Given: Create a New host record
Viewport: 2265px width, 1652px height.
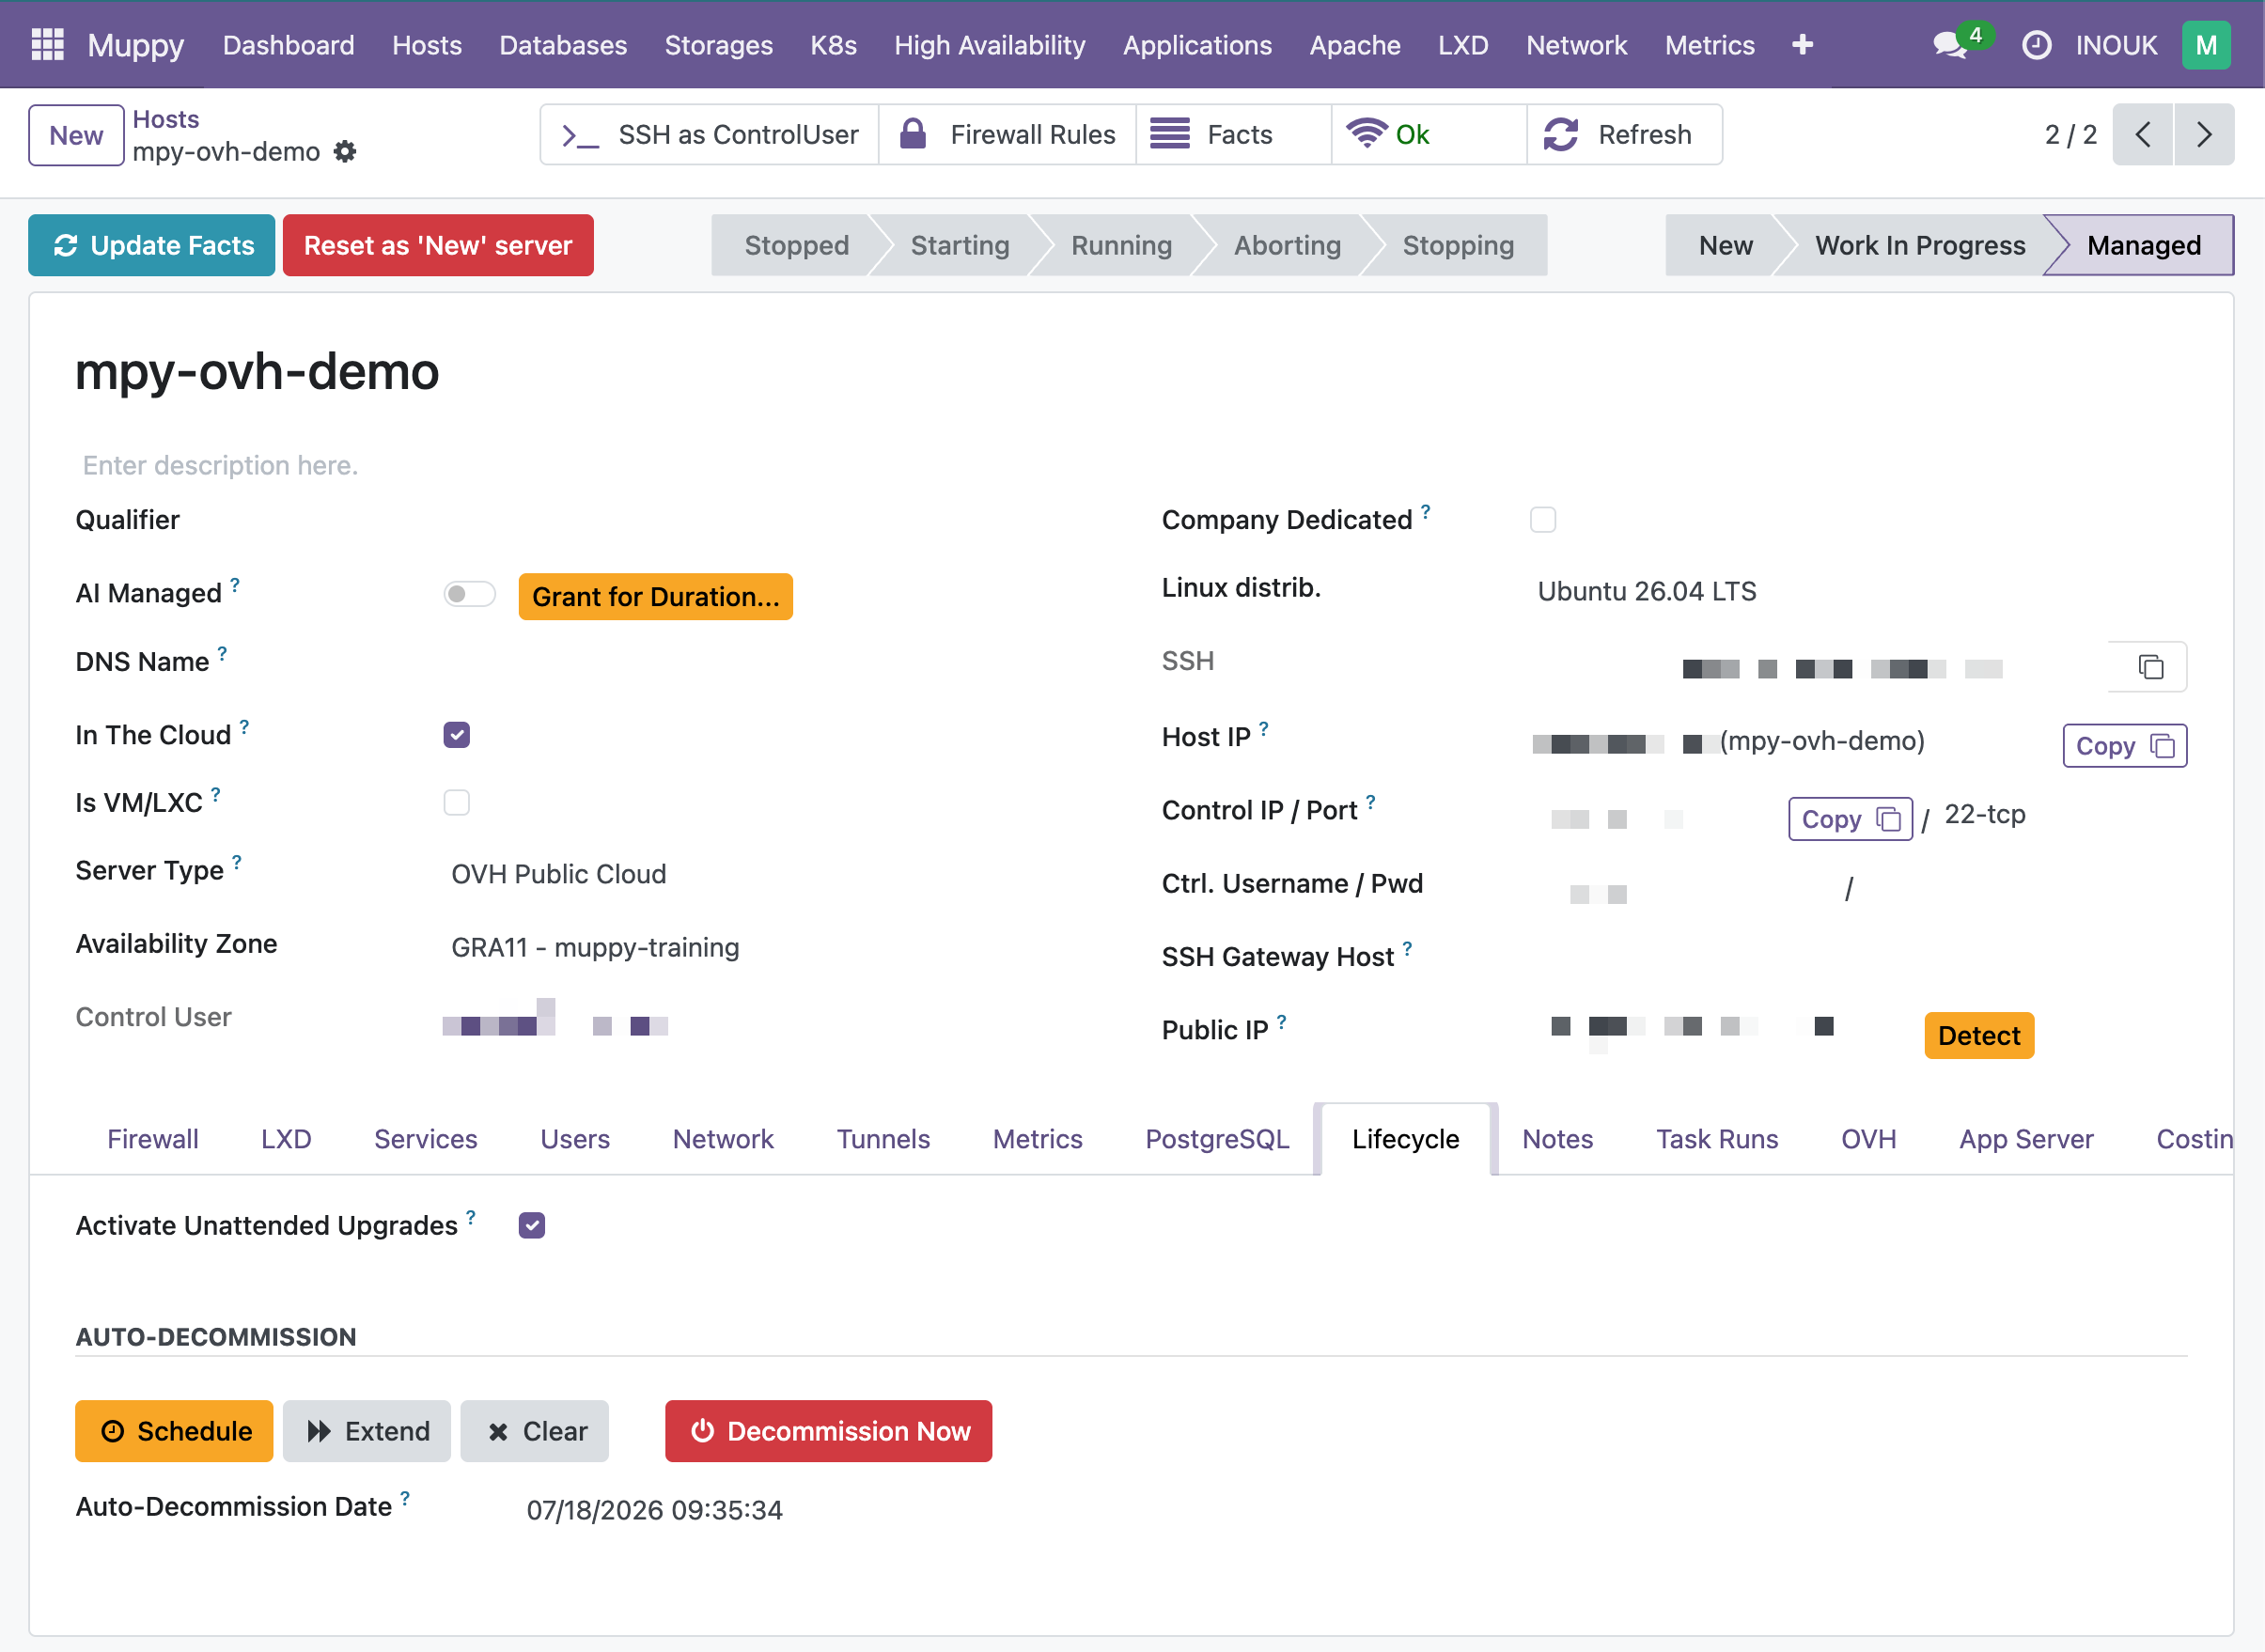Looking at the screenshot, I should coord(76,135).
